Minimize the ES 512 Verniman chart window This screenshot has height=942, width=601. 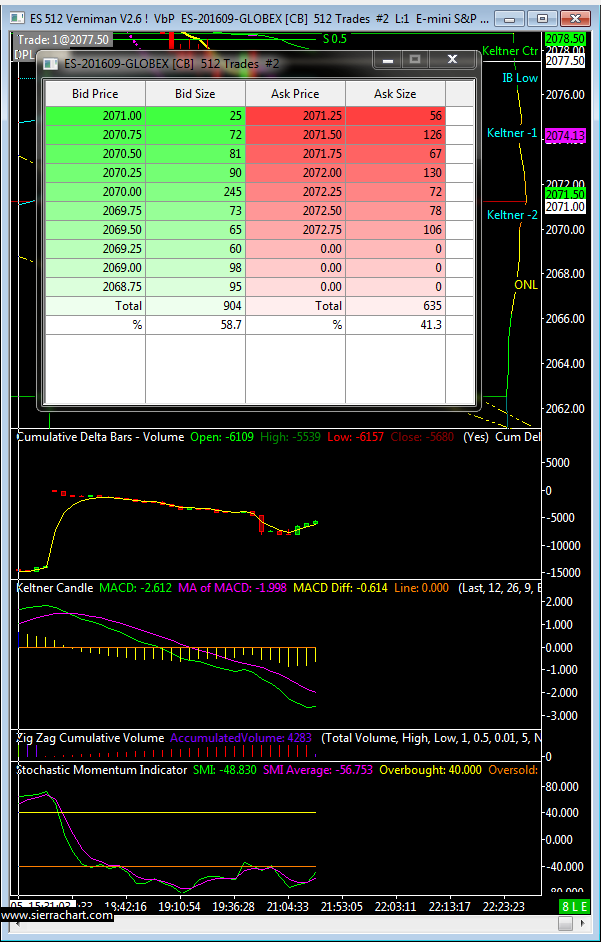pos(511,18)
